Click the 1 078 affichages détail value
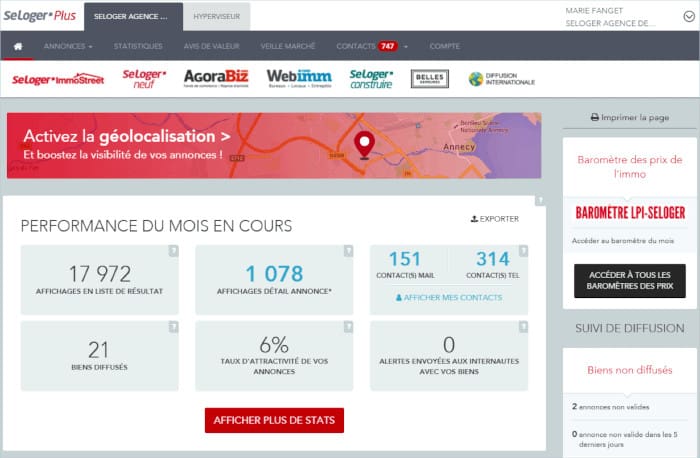The image size is (700, 458). click(x=275, y=274)
